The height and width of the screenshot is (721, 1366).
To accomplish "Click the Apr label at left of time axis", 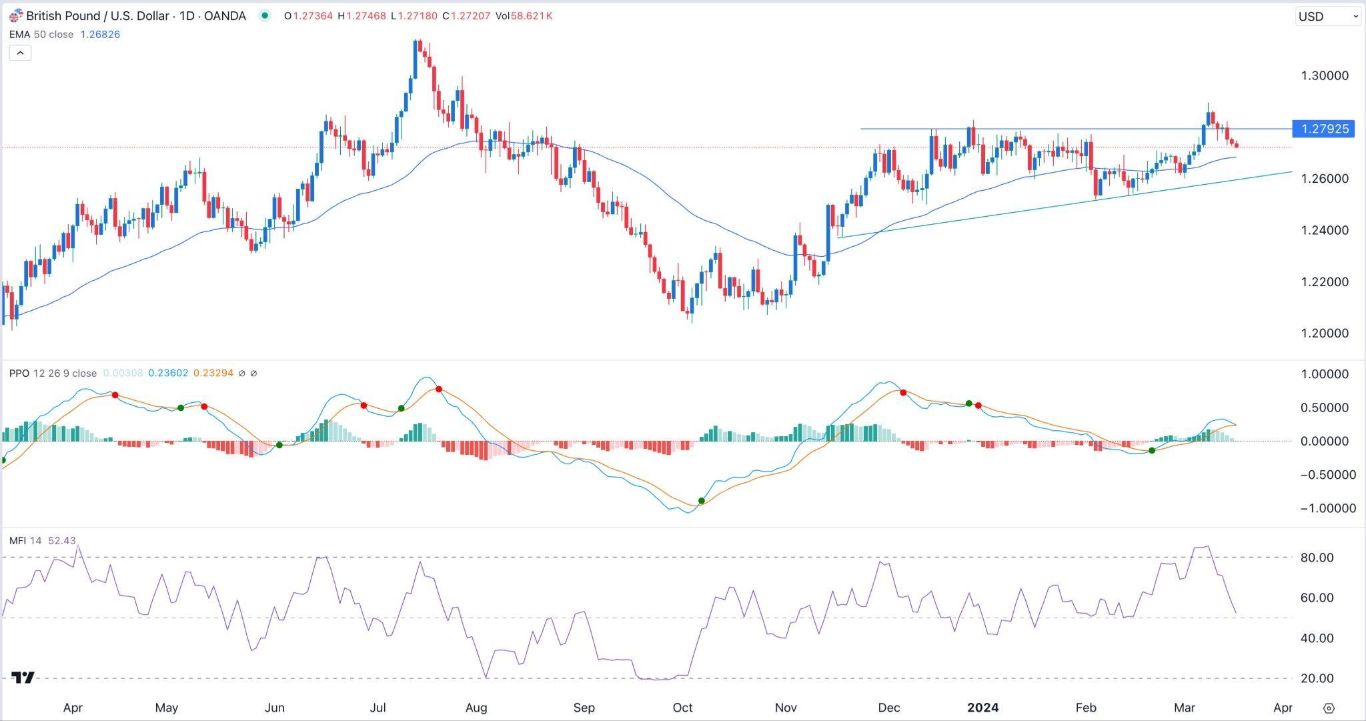I will point(72,707).
